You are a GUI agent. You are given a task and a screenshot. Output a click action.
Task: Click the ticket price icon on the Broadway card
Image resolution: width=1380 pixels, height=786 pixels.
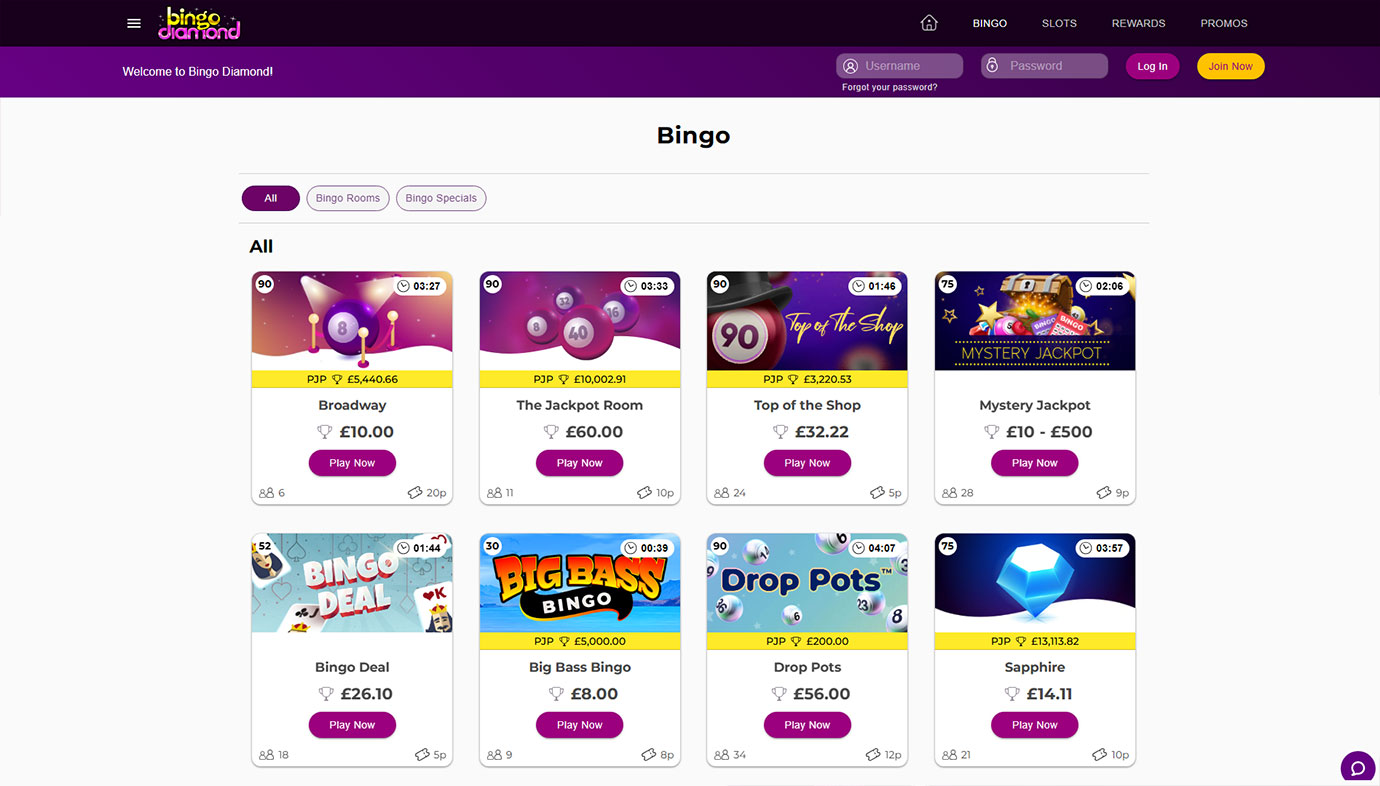414,491
